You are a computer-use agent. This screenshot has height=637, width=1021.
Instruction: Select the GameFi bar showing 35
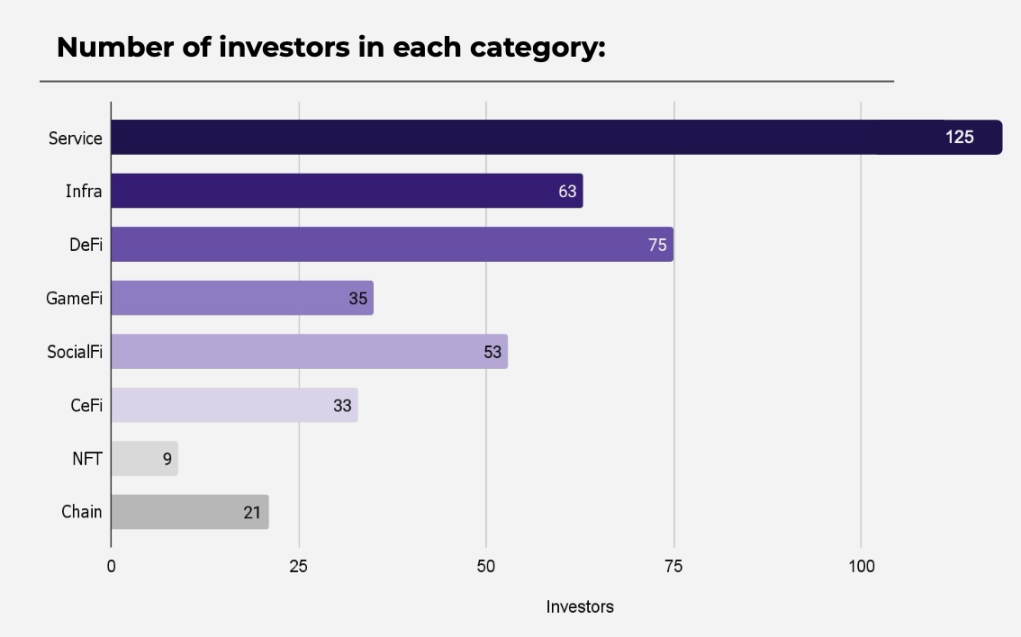[x=242, y=298]
